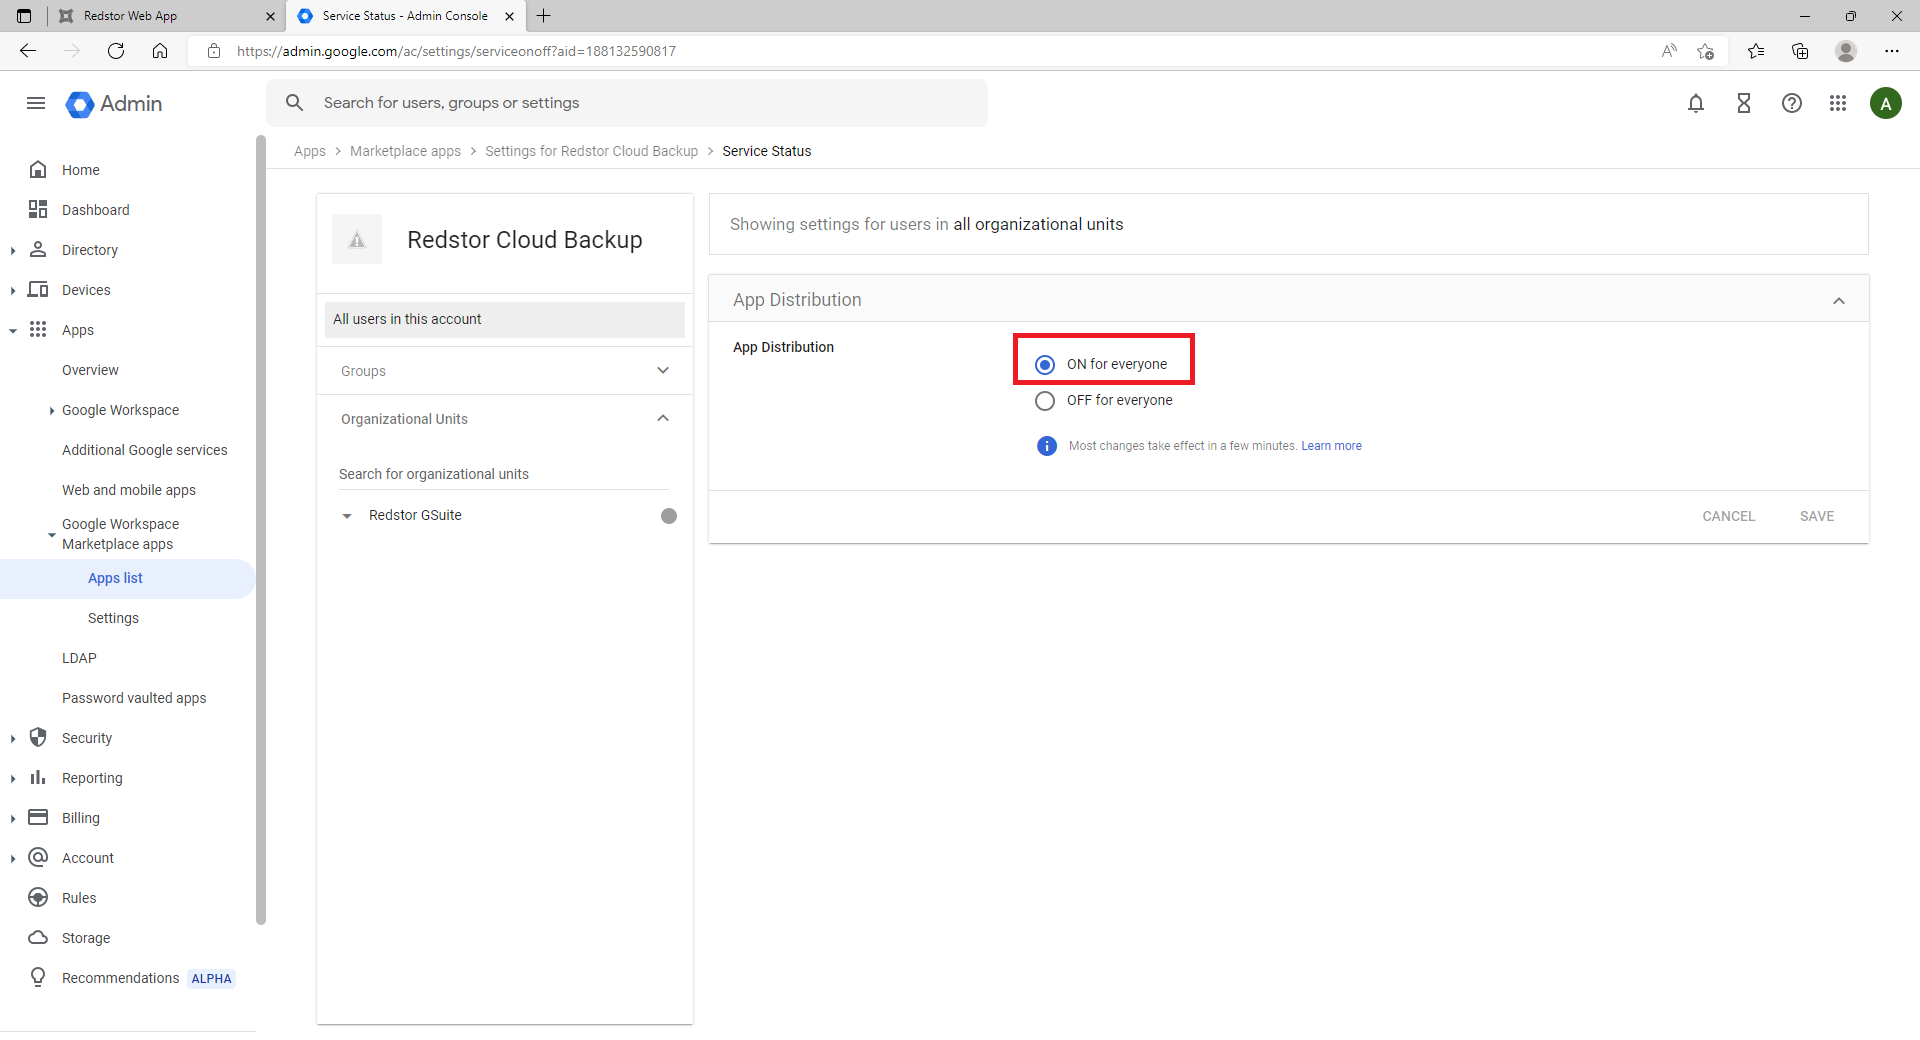Select ON for everyone
The width and height of the screenshot is (1920, 1040).
point(1045,365)
